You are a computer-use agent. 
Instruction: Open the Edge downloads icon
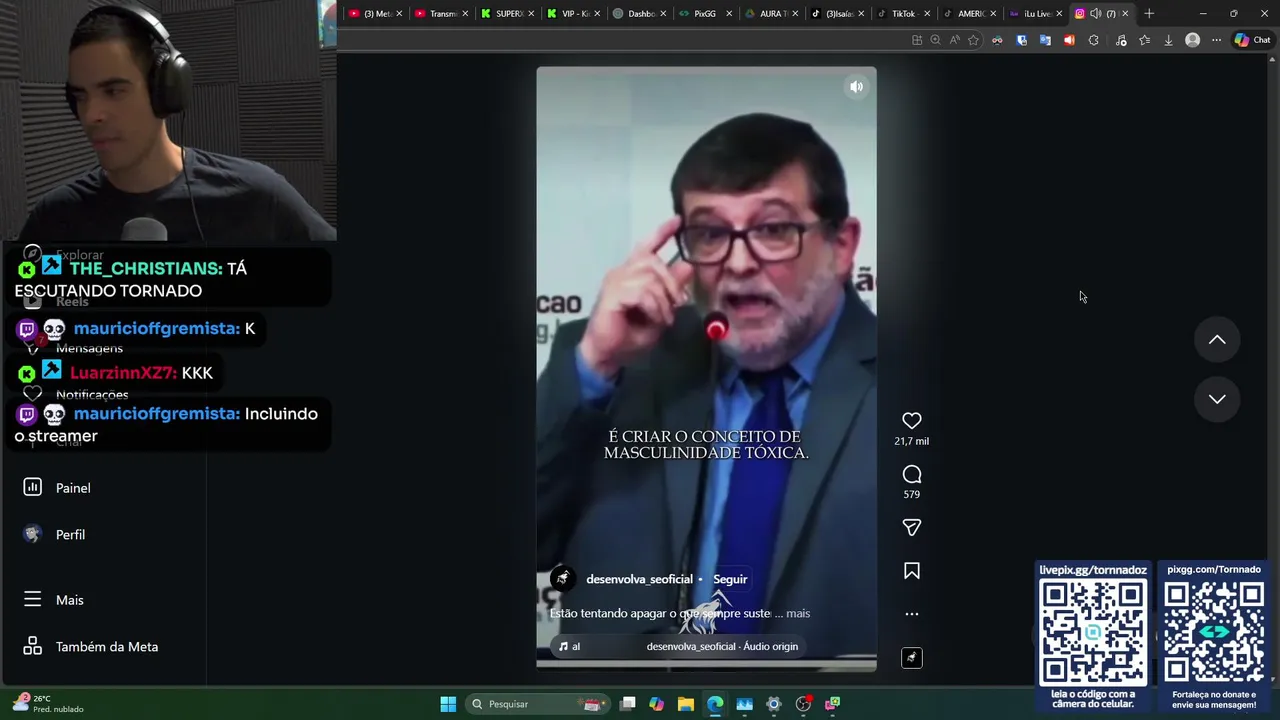[x=1168, y=40]
